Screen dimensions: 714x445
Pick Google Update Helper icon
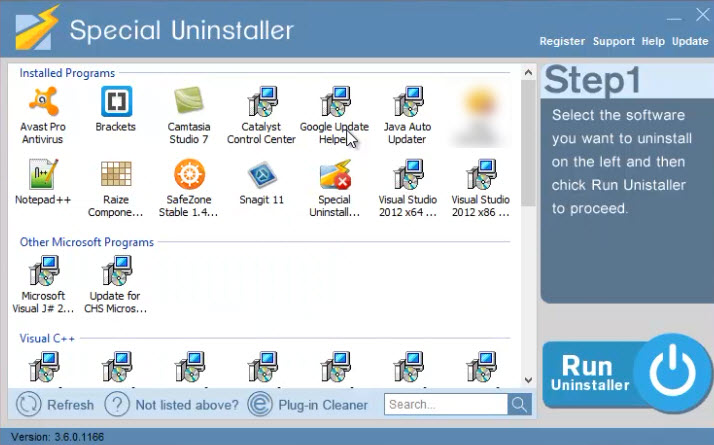point(335,101)
